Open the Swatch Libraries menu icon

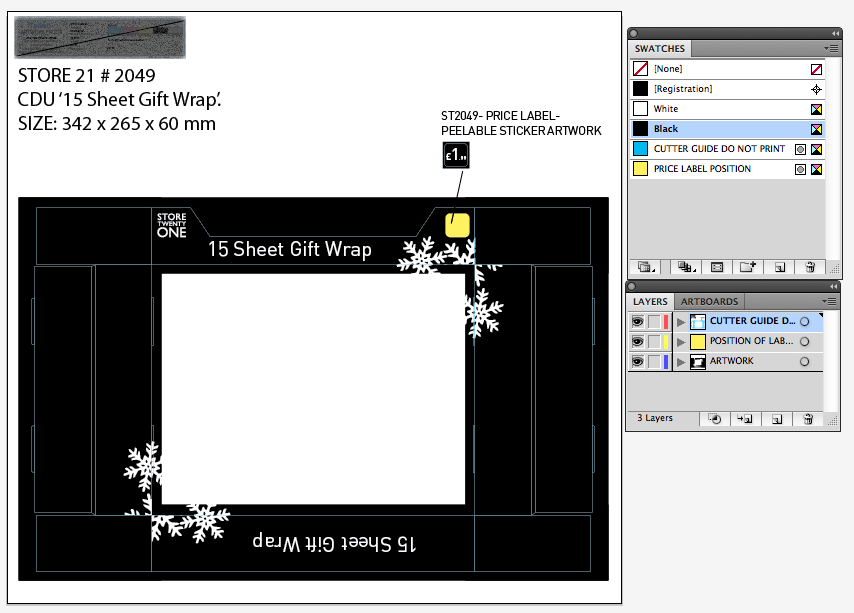point(646,267)
